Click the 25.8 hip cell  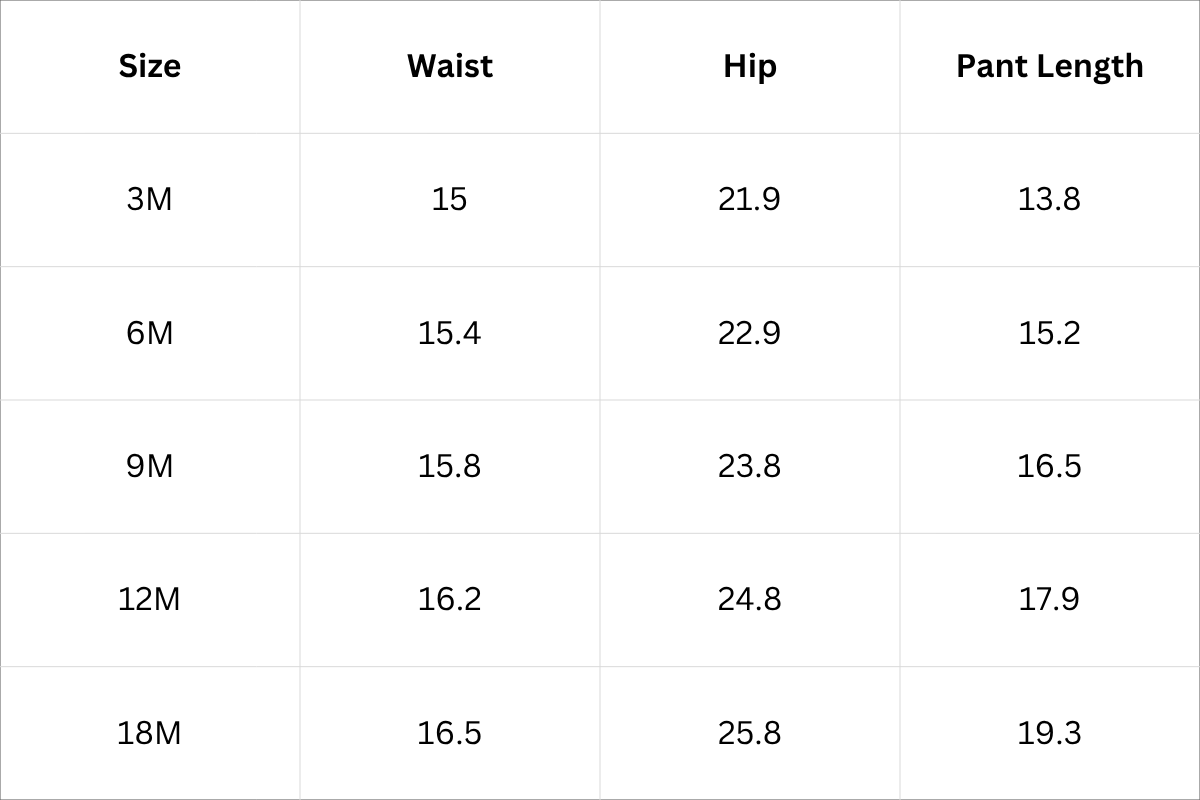pyautogui.click(x=749, y=733)
